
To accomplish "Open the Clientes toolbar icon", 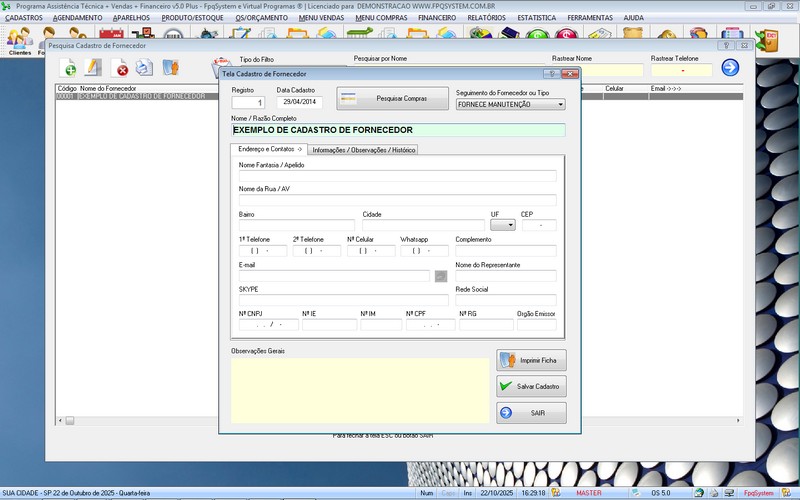I will (x=19, y=40).
